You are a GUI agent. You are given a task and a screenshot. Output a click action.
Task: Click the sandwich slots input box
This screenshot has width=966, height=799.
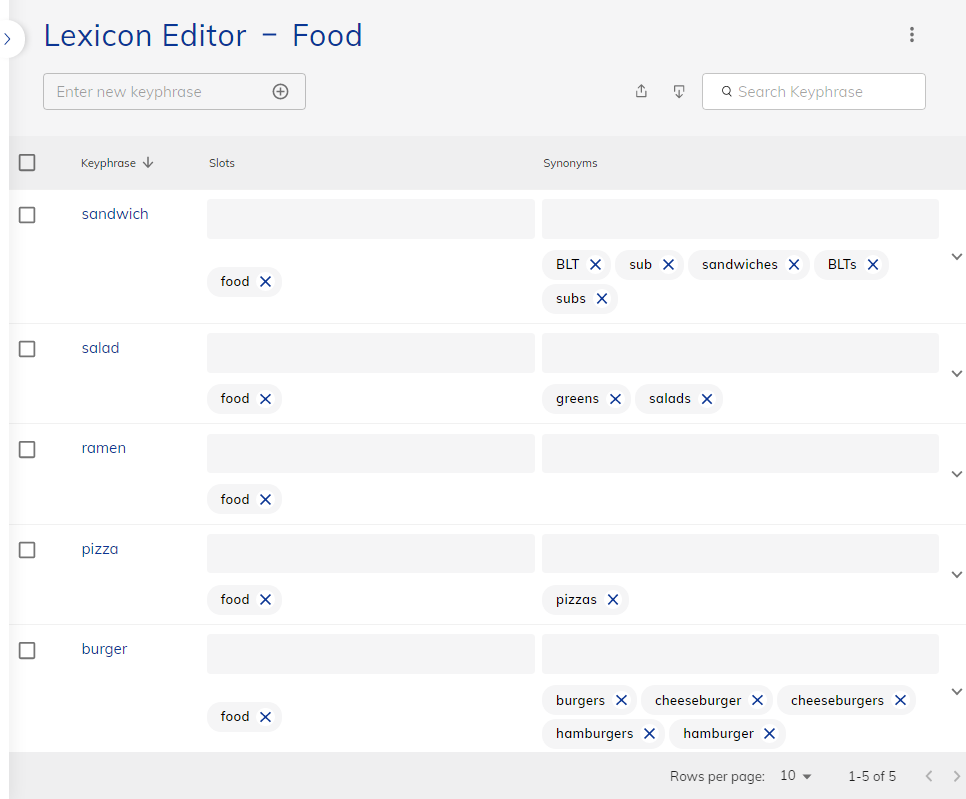[371, 219]
